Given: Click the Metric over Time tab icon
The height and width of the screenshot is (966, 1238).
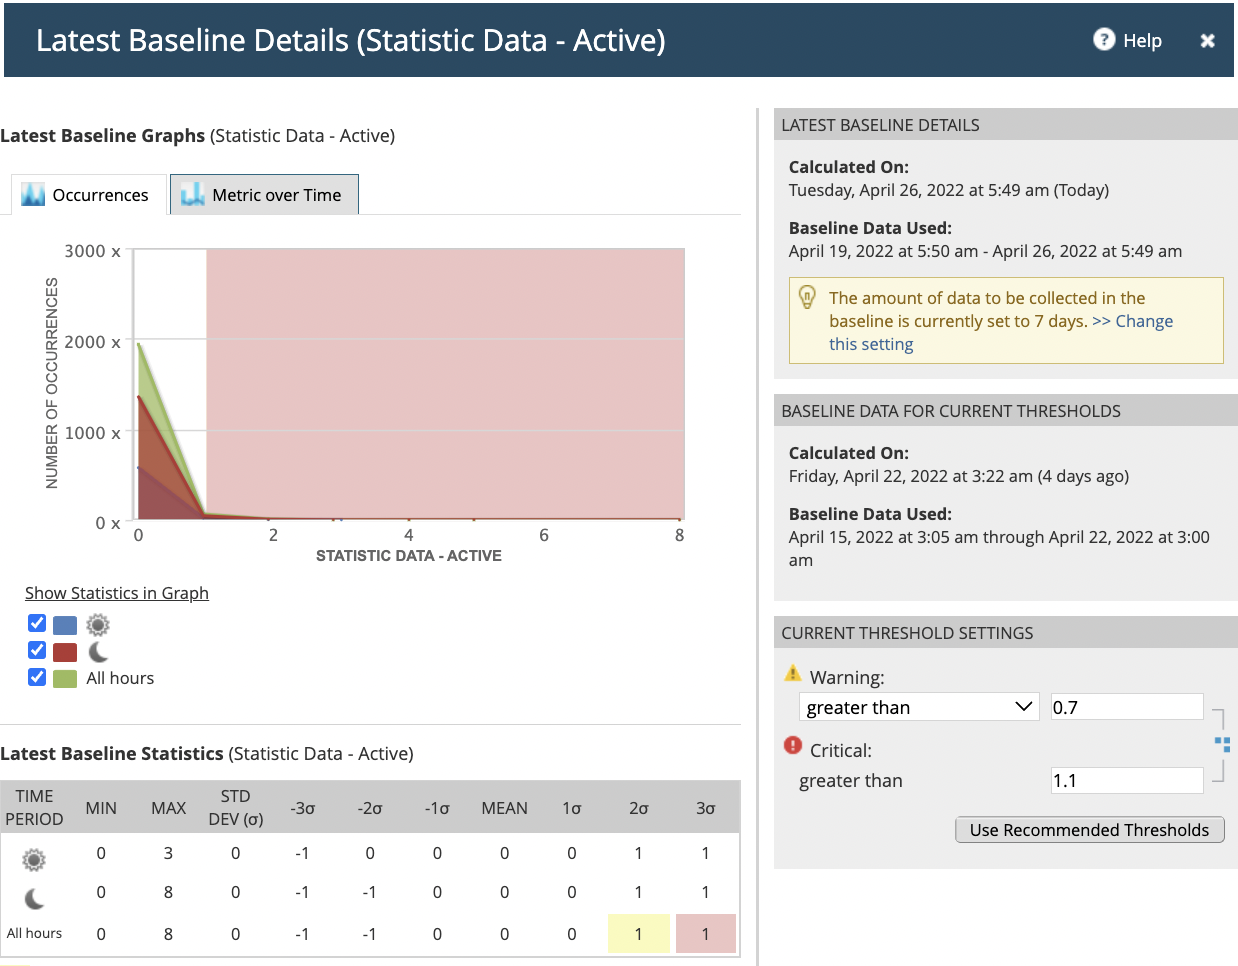Looking at the screenshot, I should coord(192,194).
